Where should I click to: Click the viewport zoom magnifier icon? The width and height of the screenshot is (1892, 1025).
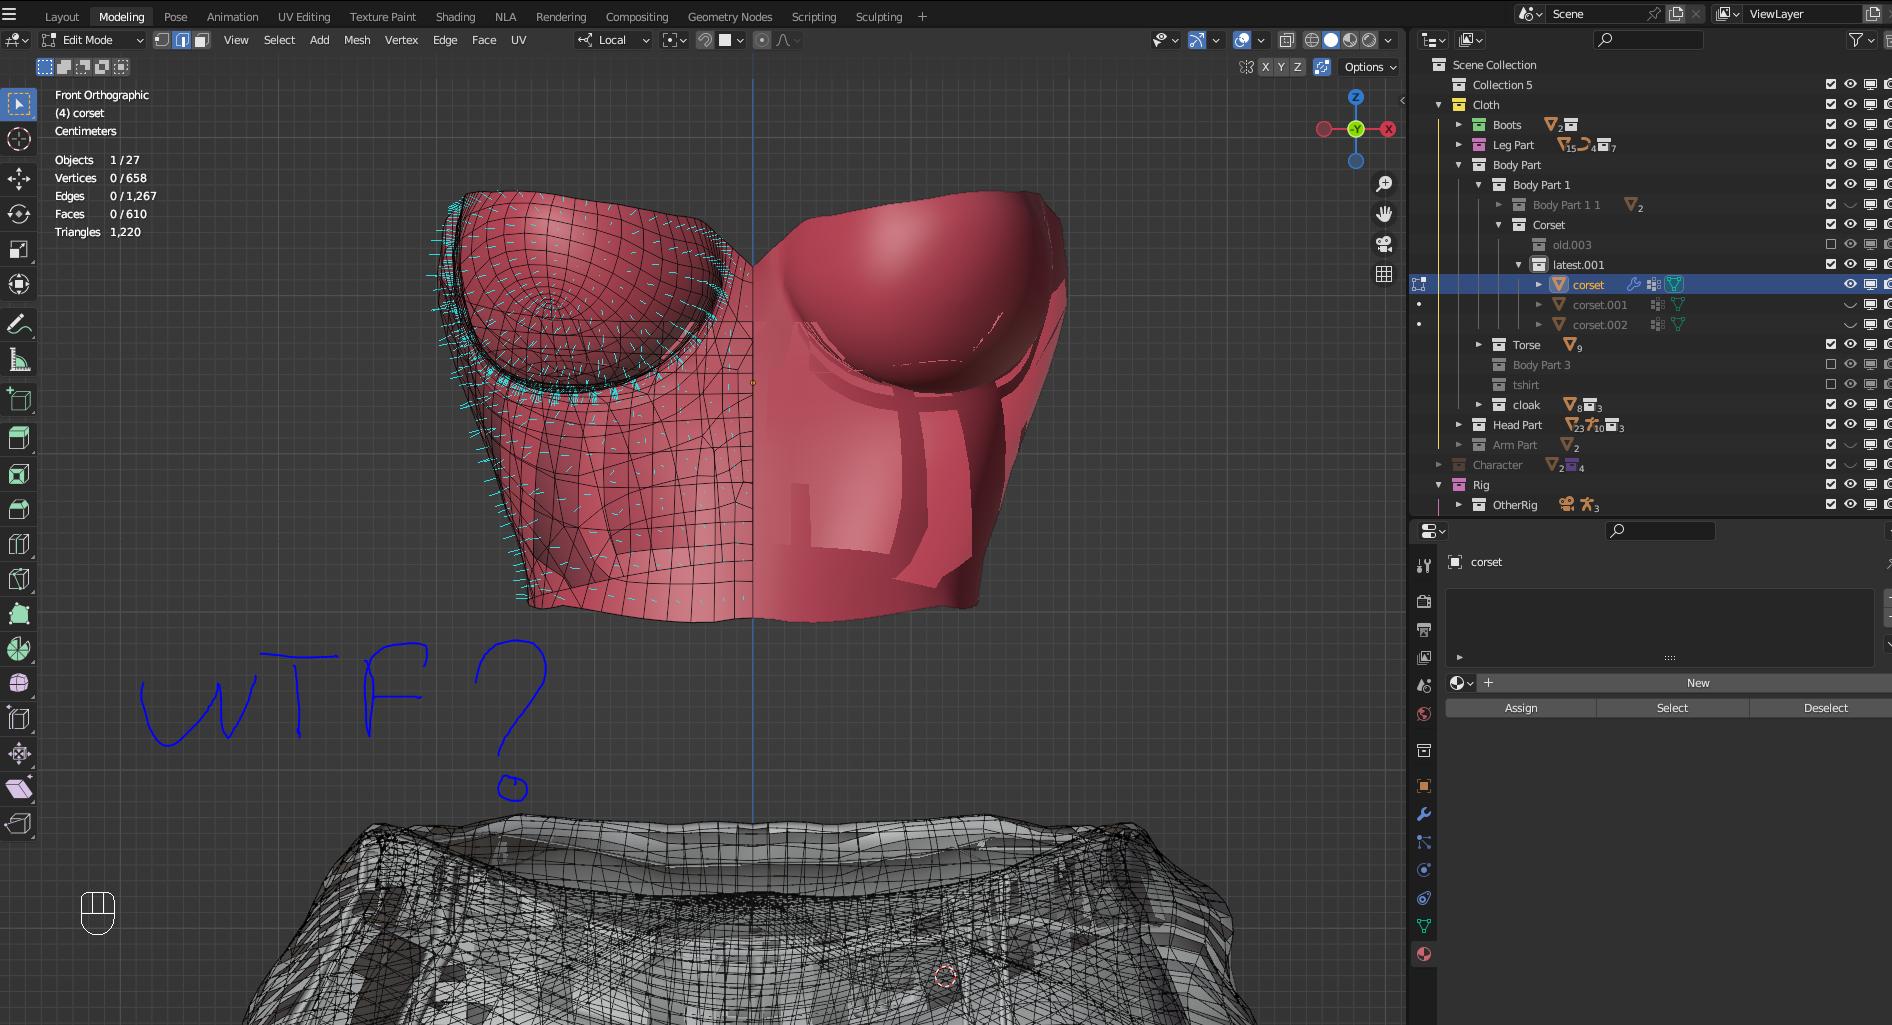click(x=1384, y=184)
